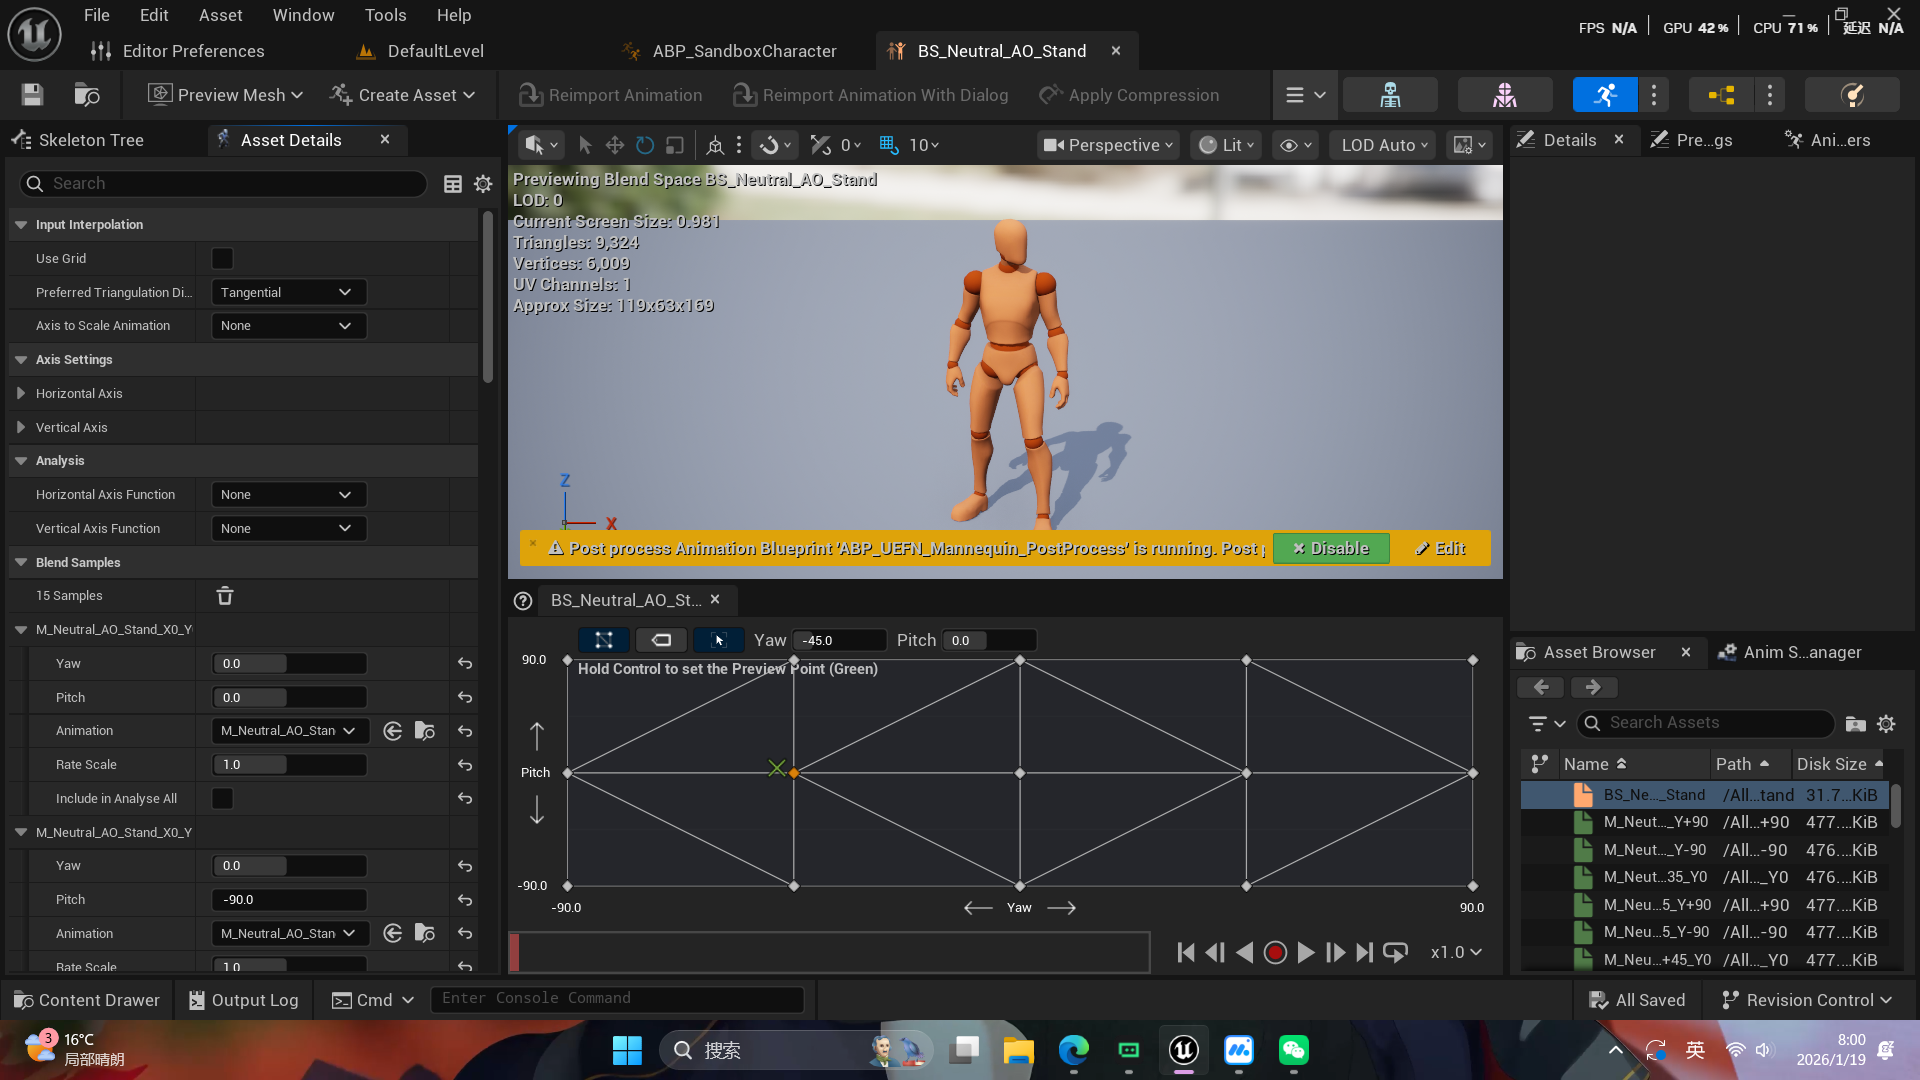The width and height of the screenshot is (1920, 1080).
Task: Open Preferred Triangulation Direction dropdown
Action: click(x=288, y=293)
